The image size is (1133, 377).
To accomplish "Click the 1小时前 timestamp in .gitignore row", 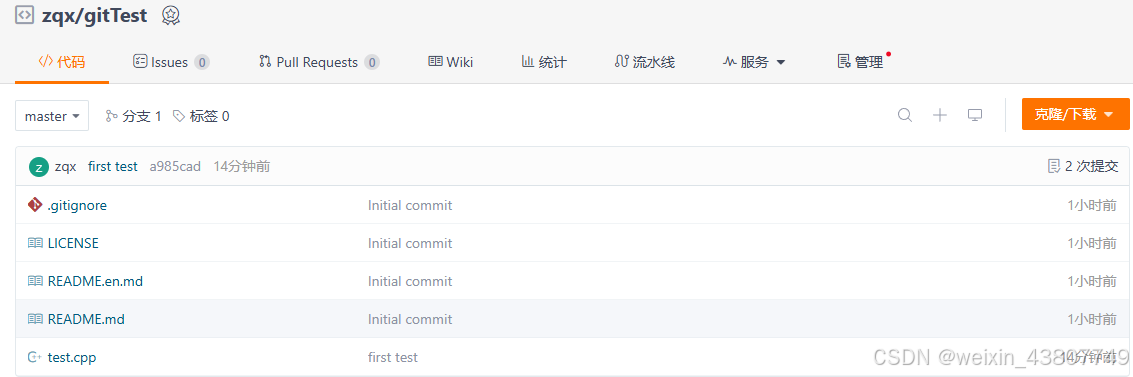I will click(x=1092, y=205).
